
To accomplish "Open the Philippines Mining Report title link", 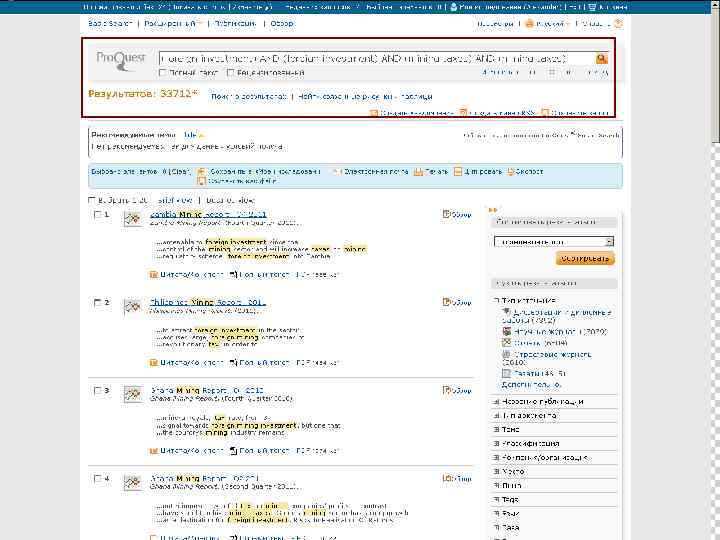I will coord(207,303).
